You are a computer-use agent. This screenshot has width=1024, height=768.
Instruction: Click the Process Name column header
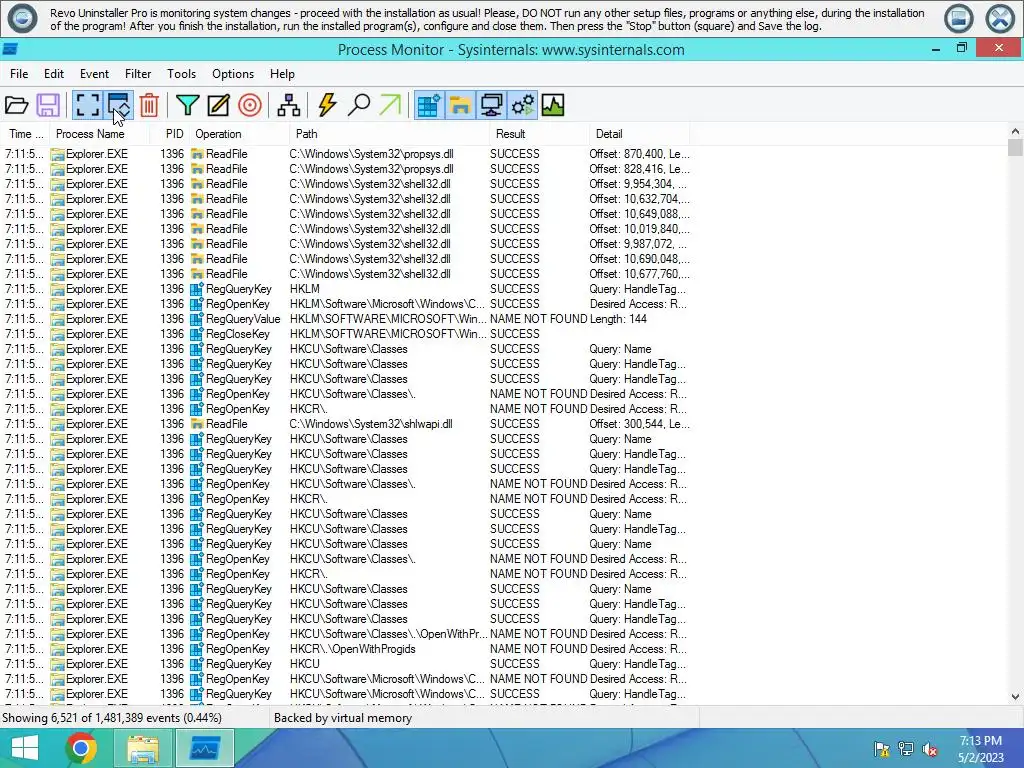click(x=99, y=134)
